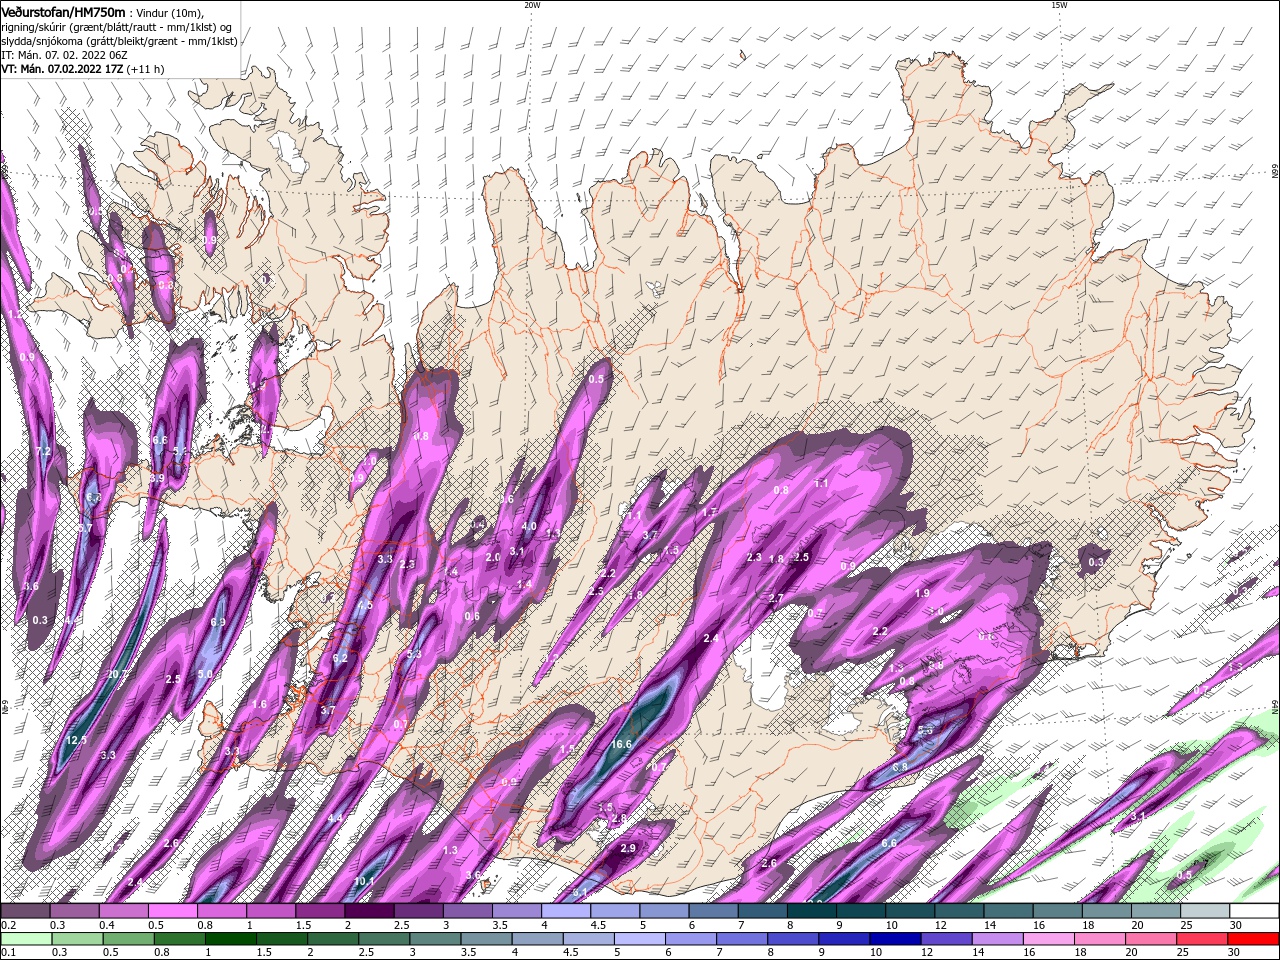The height and width of the screenshot is (960, 1280).
Task: Pick the 0.3 purple swatch in snow scale
Action: click(74, 911)
